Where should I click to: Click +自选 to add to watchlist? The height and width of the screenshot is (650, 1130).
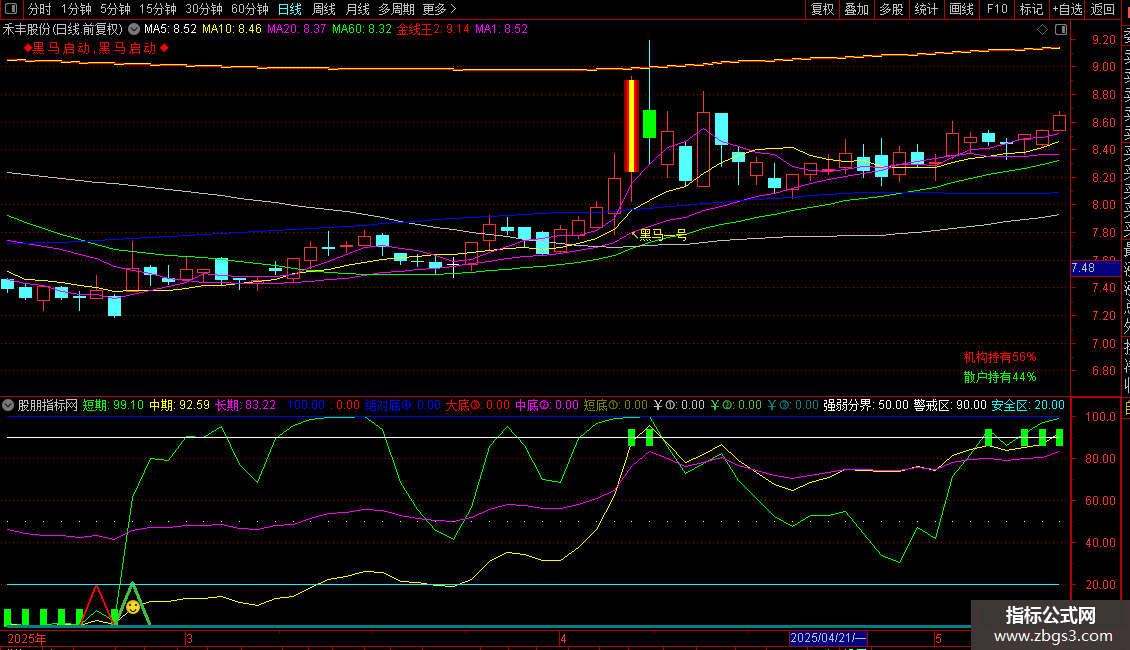click(1066, 9)
